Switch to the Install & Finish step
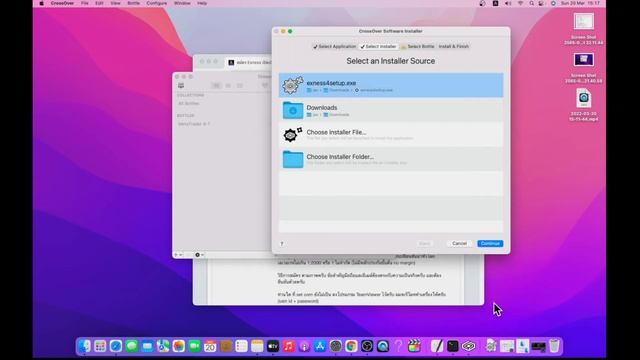The width and height of the screenshot is (640, 360). 453,47
